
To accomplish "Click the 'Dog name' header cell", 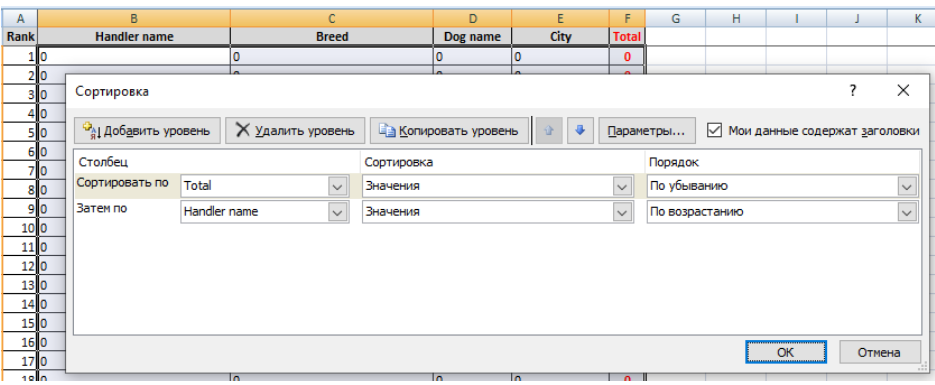I will (473, 37).
